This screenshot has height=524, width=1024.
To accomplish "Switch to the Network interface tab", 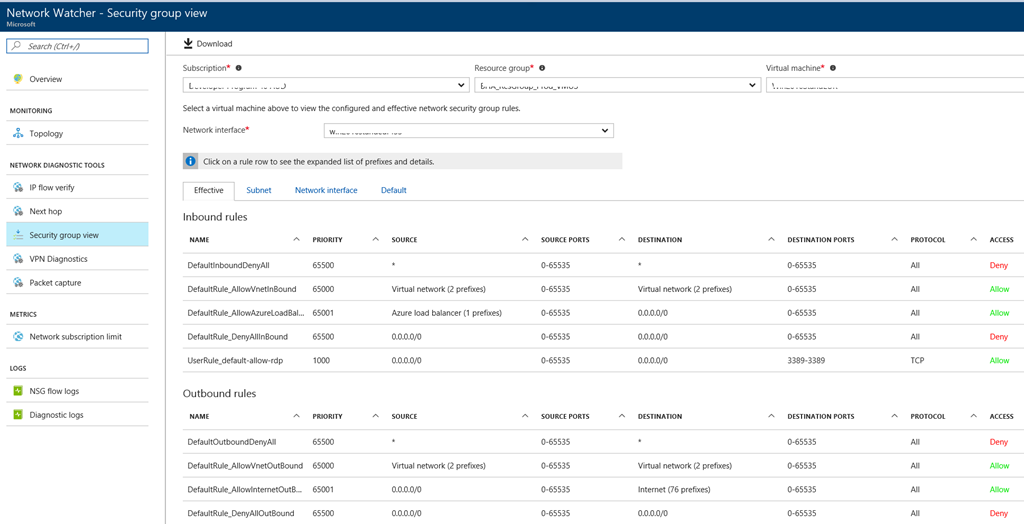I will click(326, 190).
